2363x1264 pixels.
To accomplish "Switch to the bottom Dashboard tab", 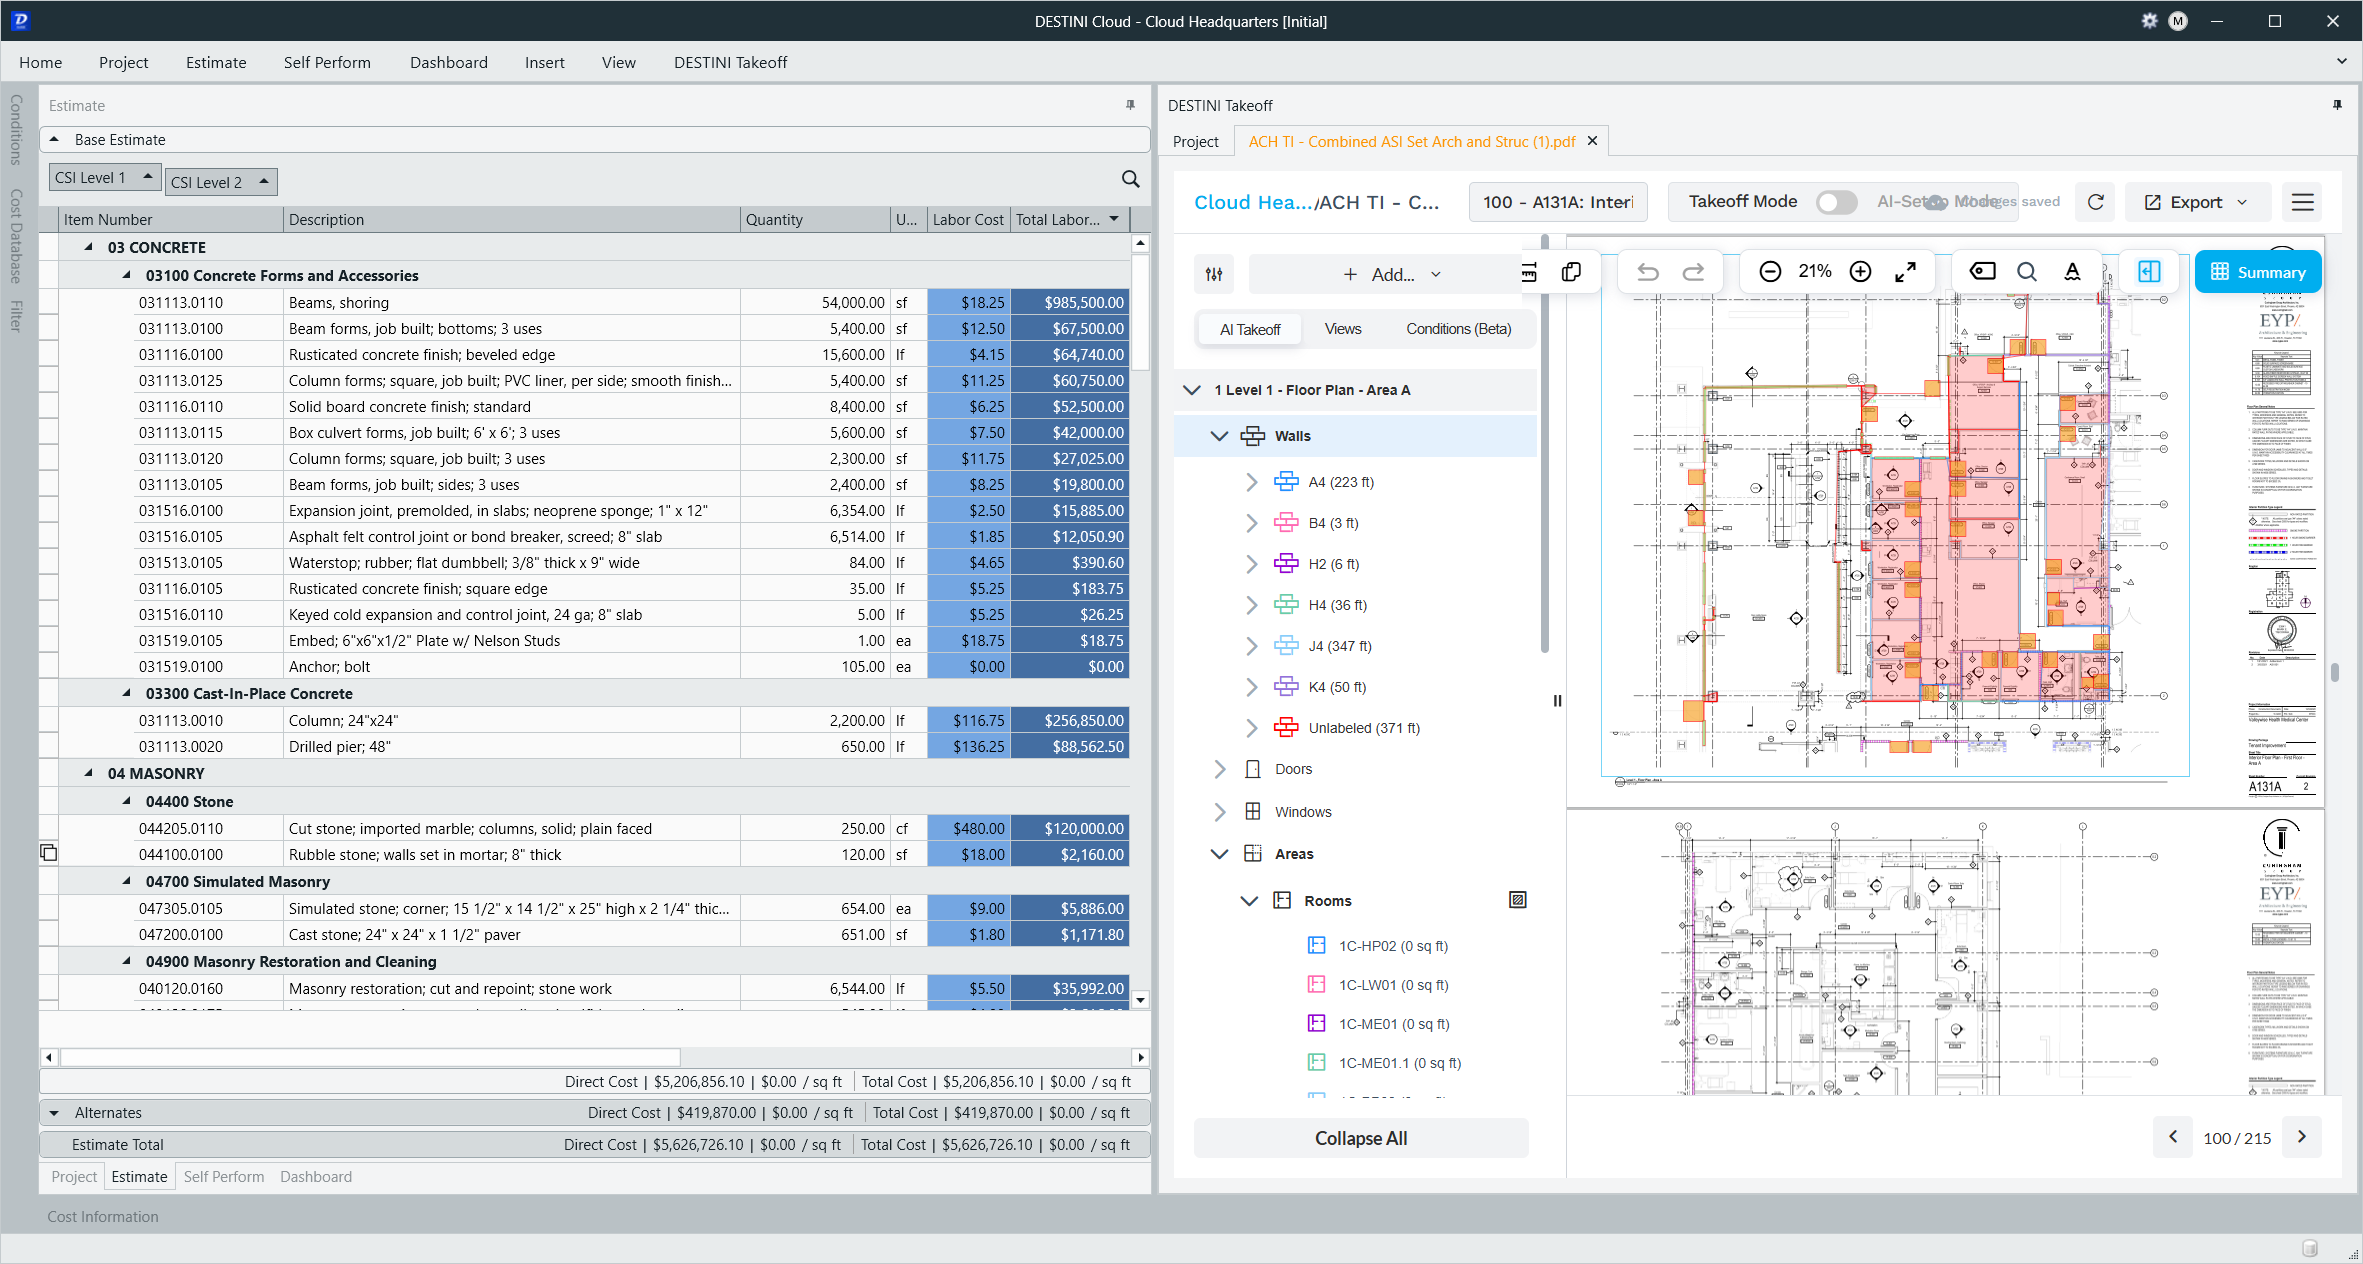I will 316,1177.
